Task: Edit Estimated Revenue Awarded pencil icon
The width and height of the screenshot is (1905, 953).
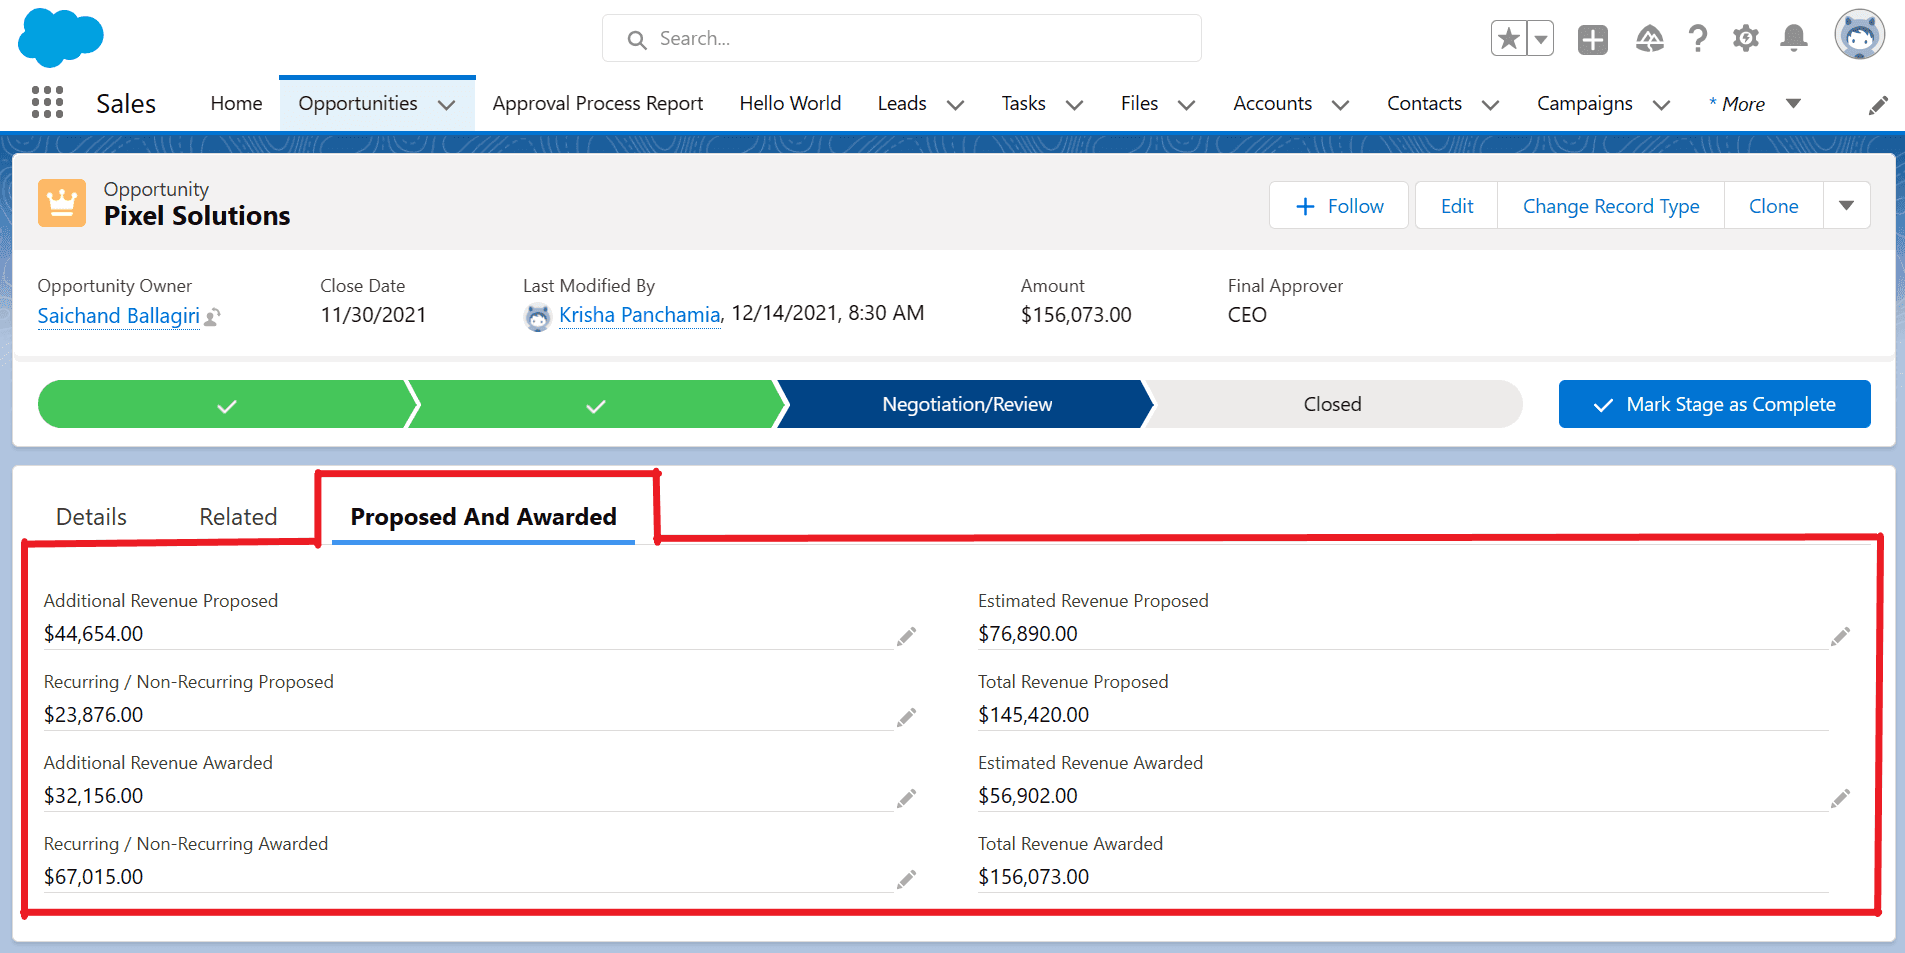Action: tap(1840, 798)
